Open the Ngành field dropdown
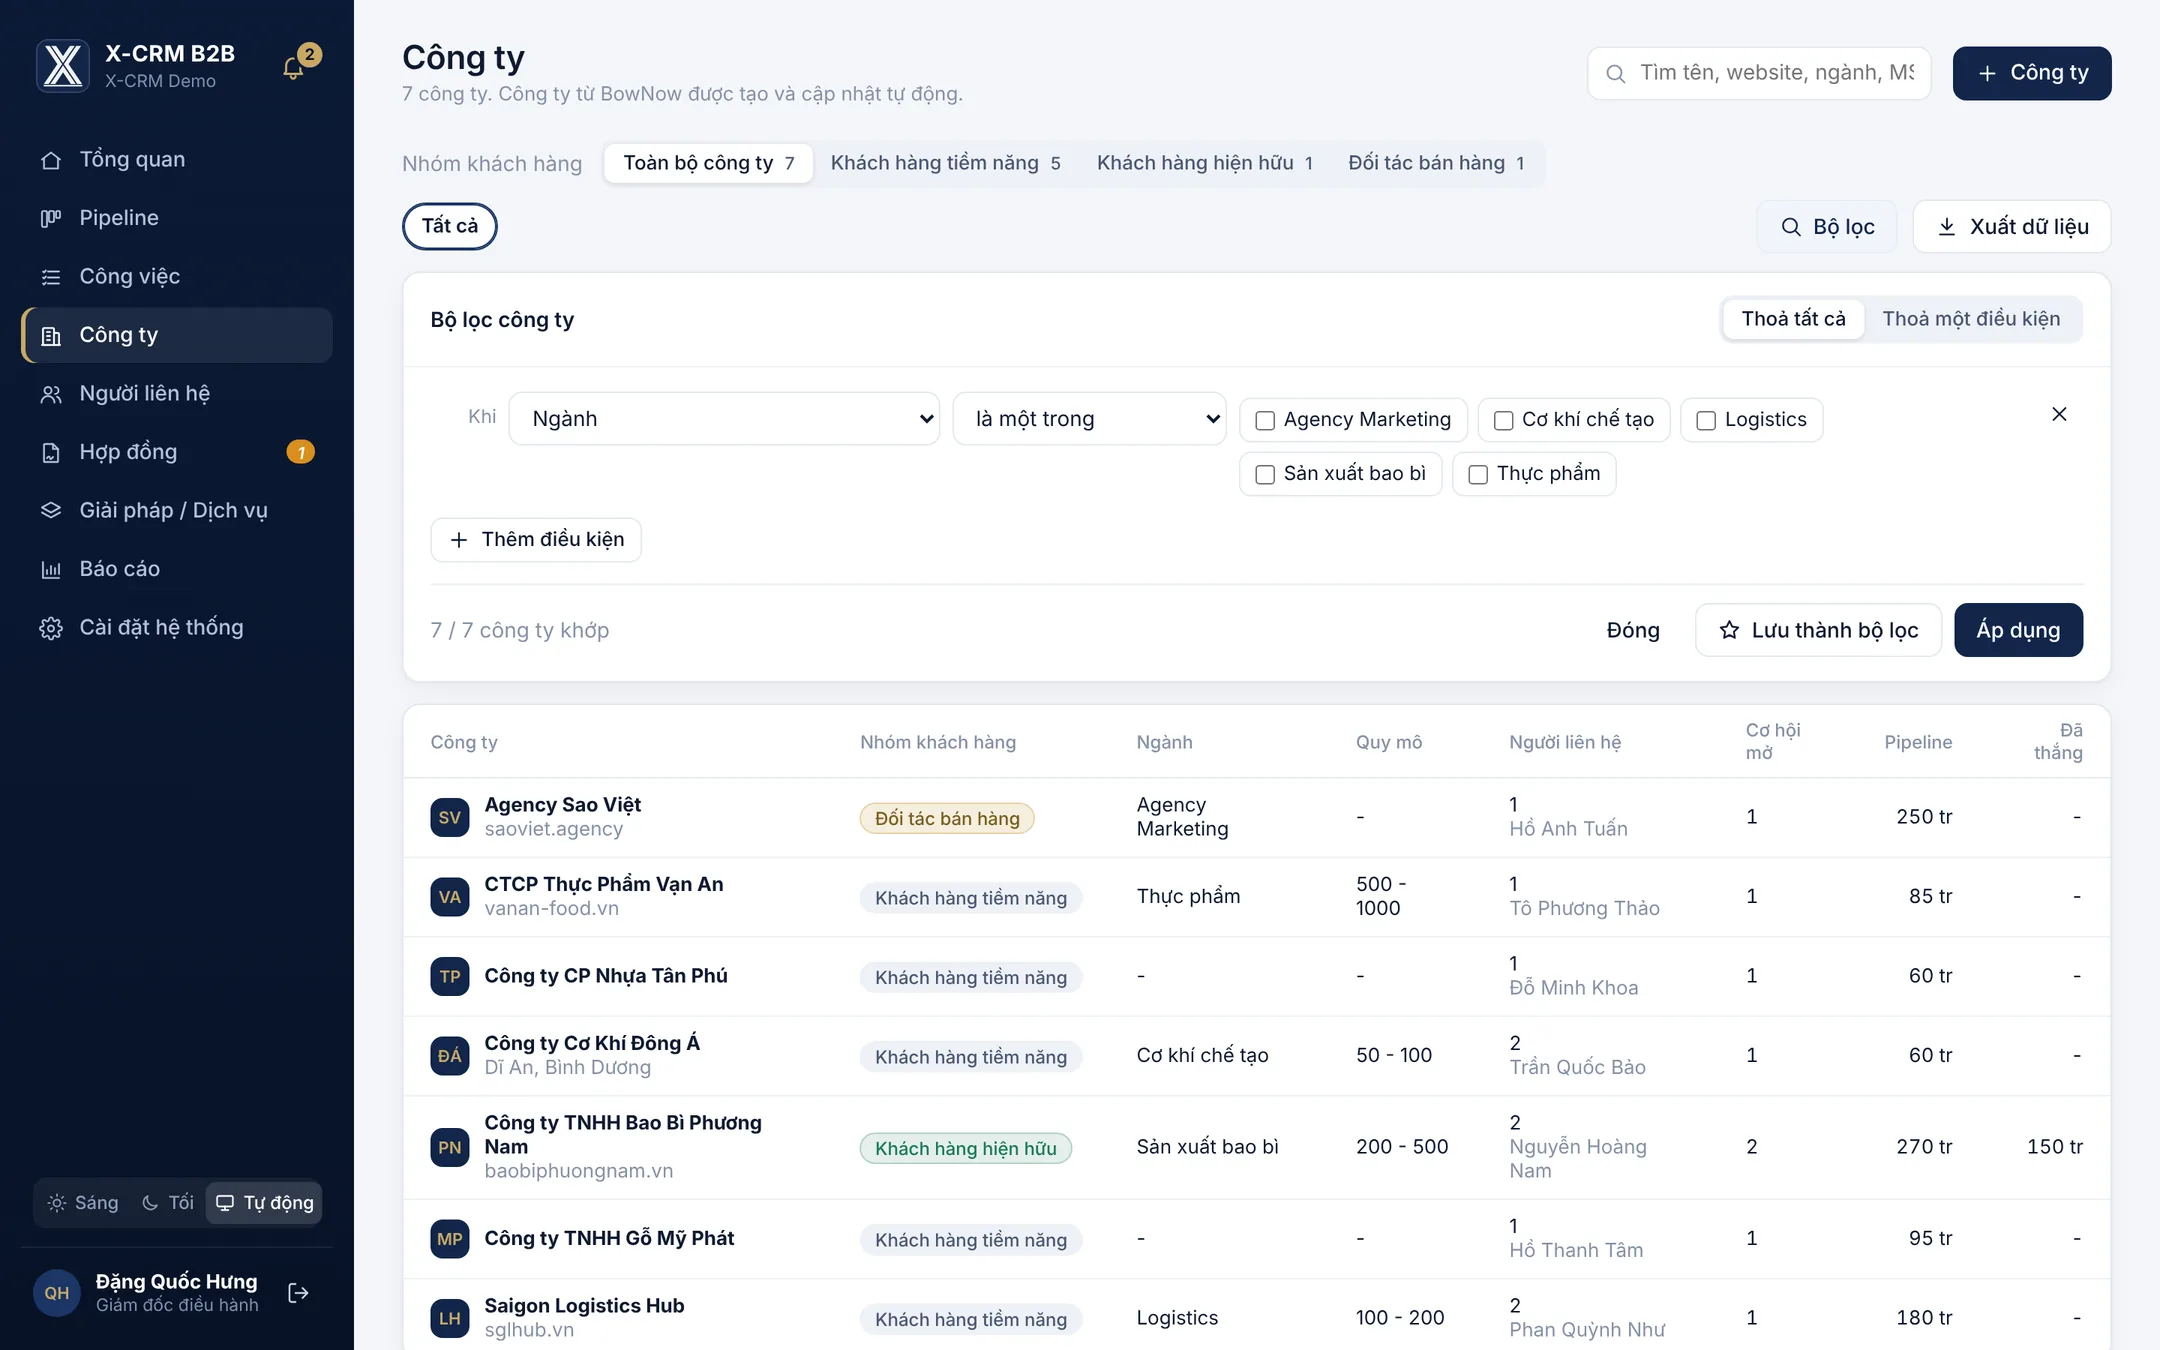This screenshot has height=1350, width=2160. tap(725, 418)
